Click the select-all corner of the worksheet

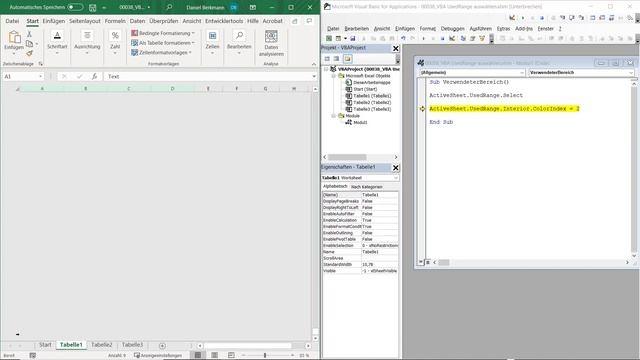(x=17, y=89)
